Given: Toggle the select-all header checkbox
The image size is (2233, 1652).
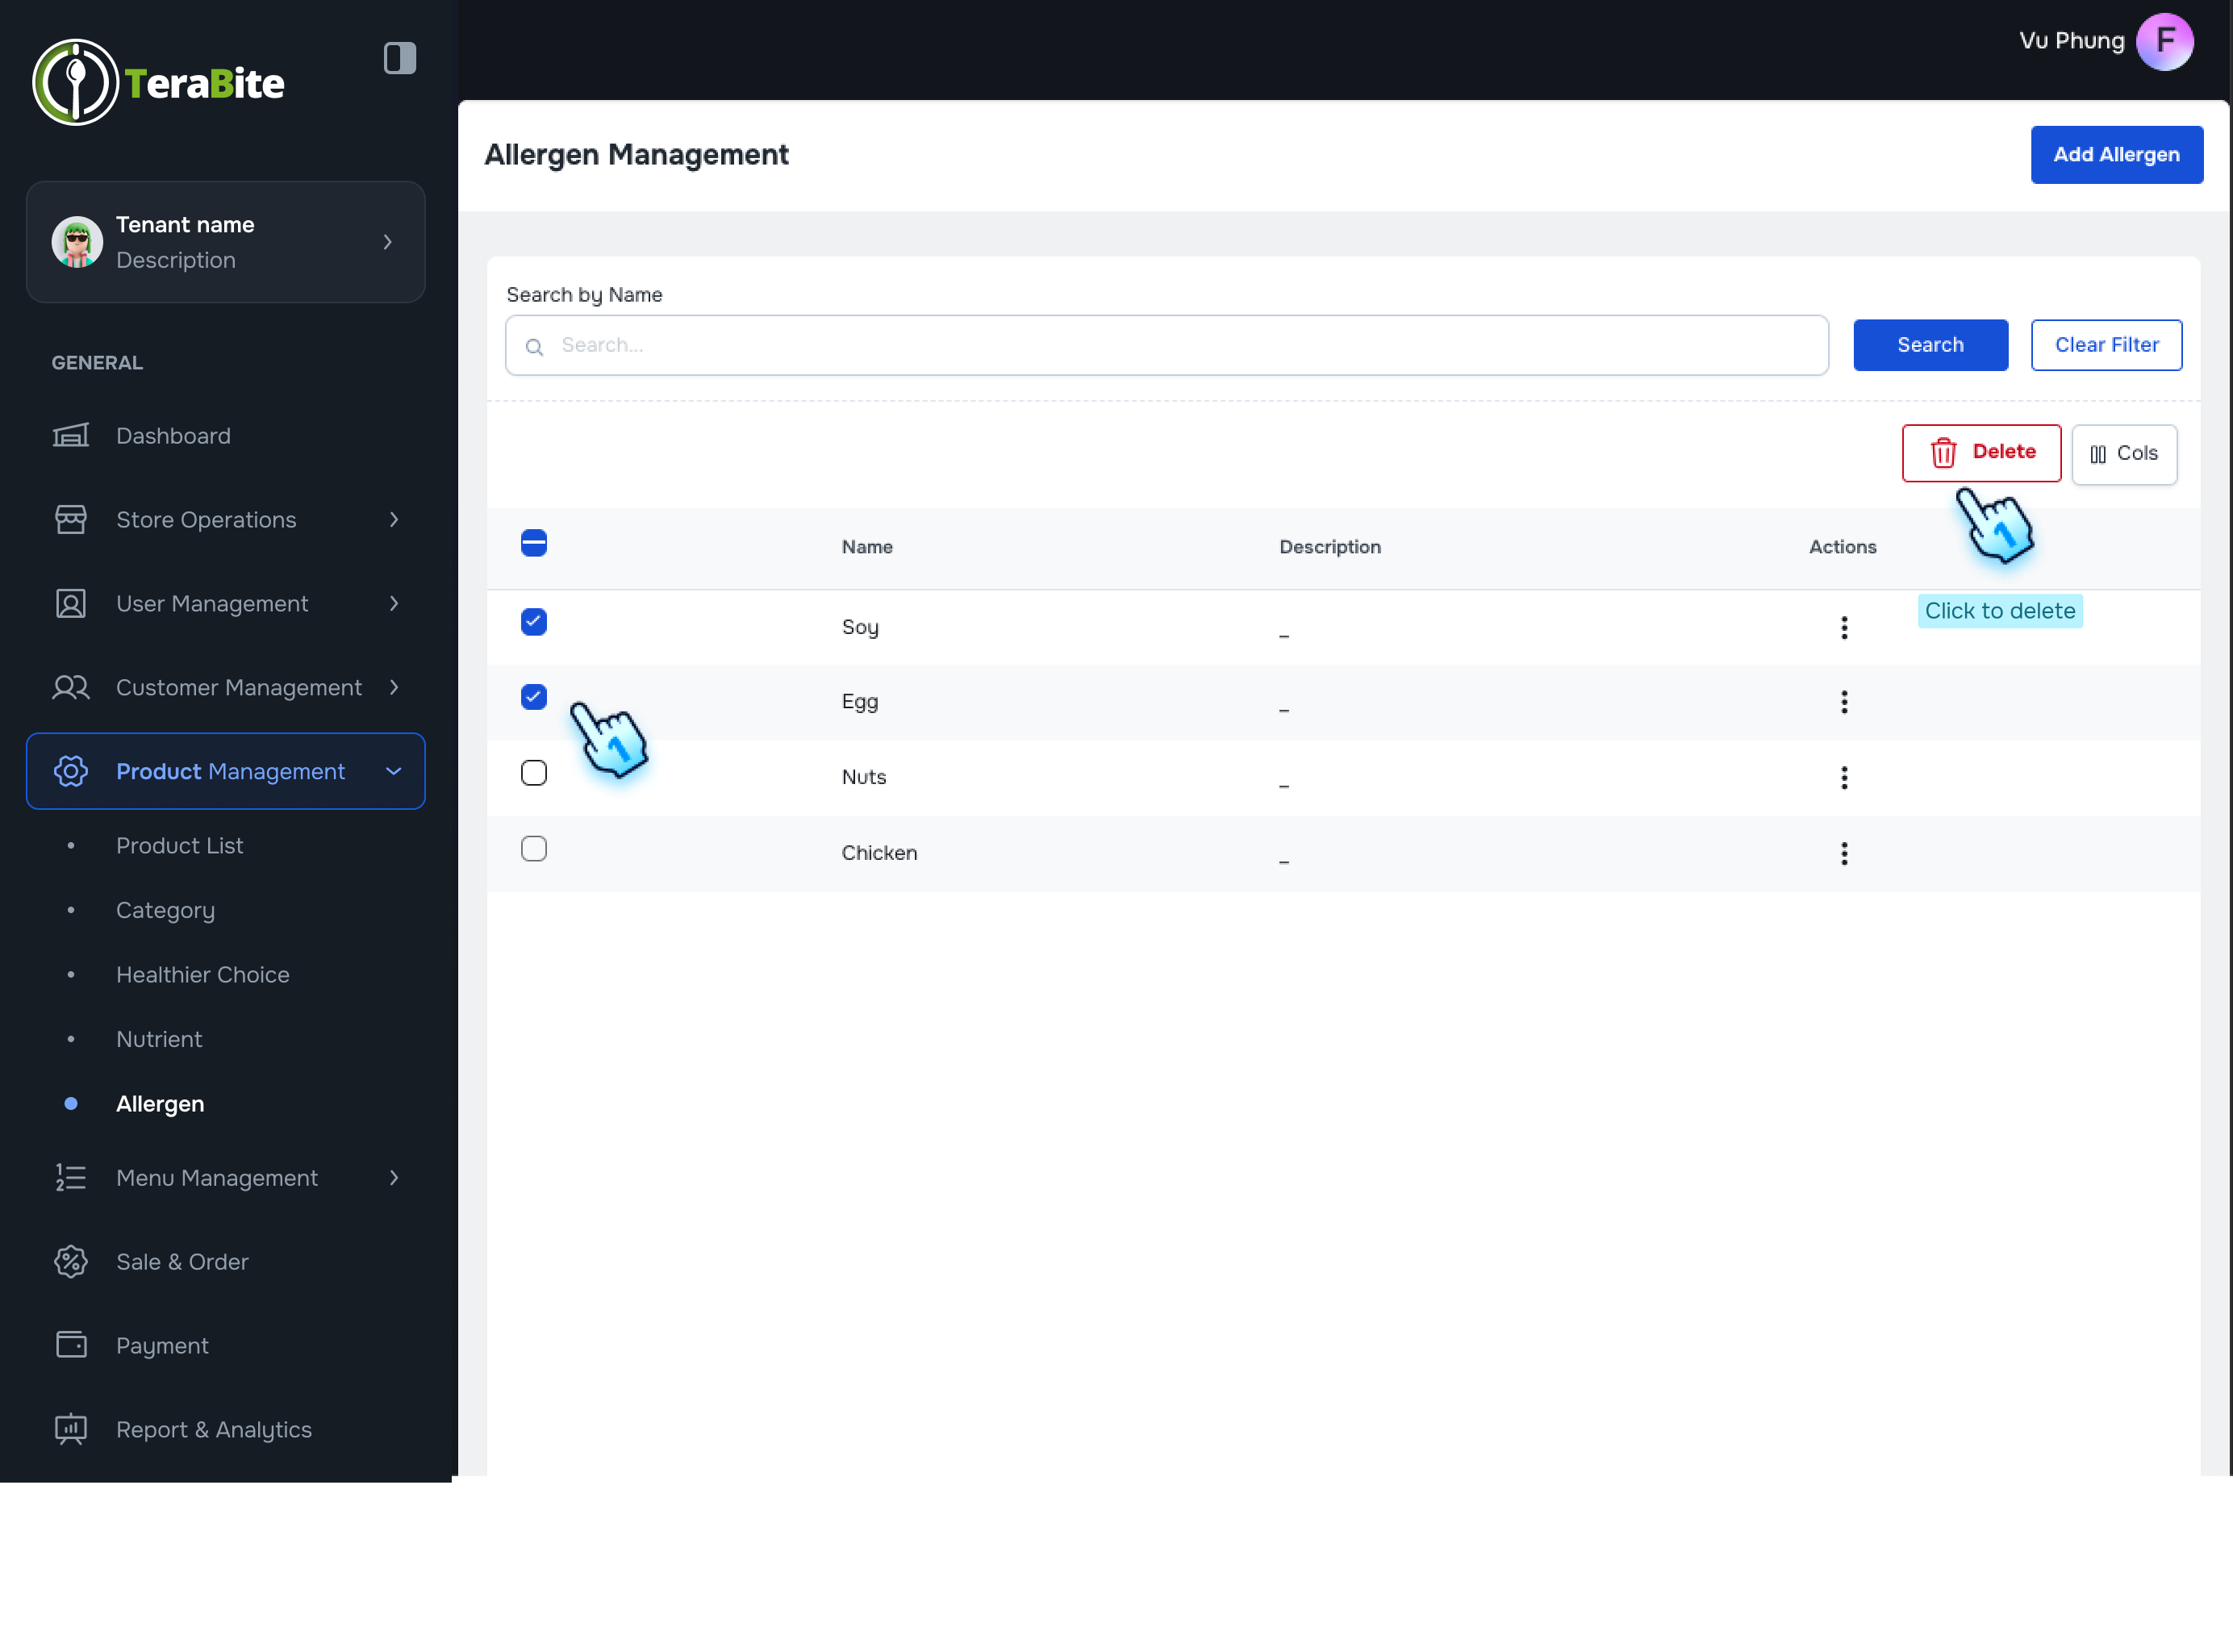Looking at the screenshot, I should coord(533,543).
